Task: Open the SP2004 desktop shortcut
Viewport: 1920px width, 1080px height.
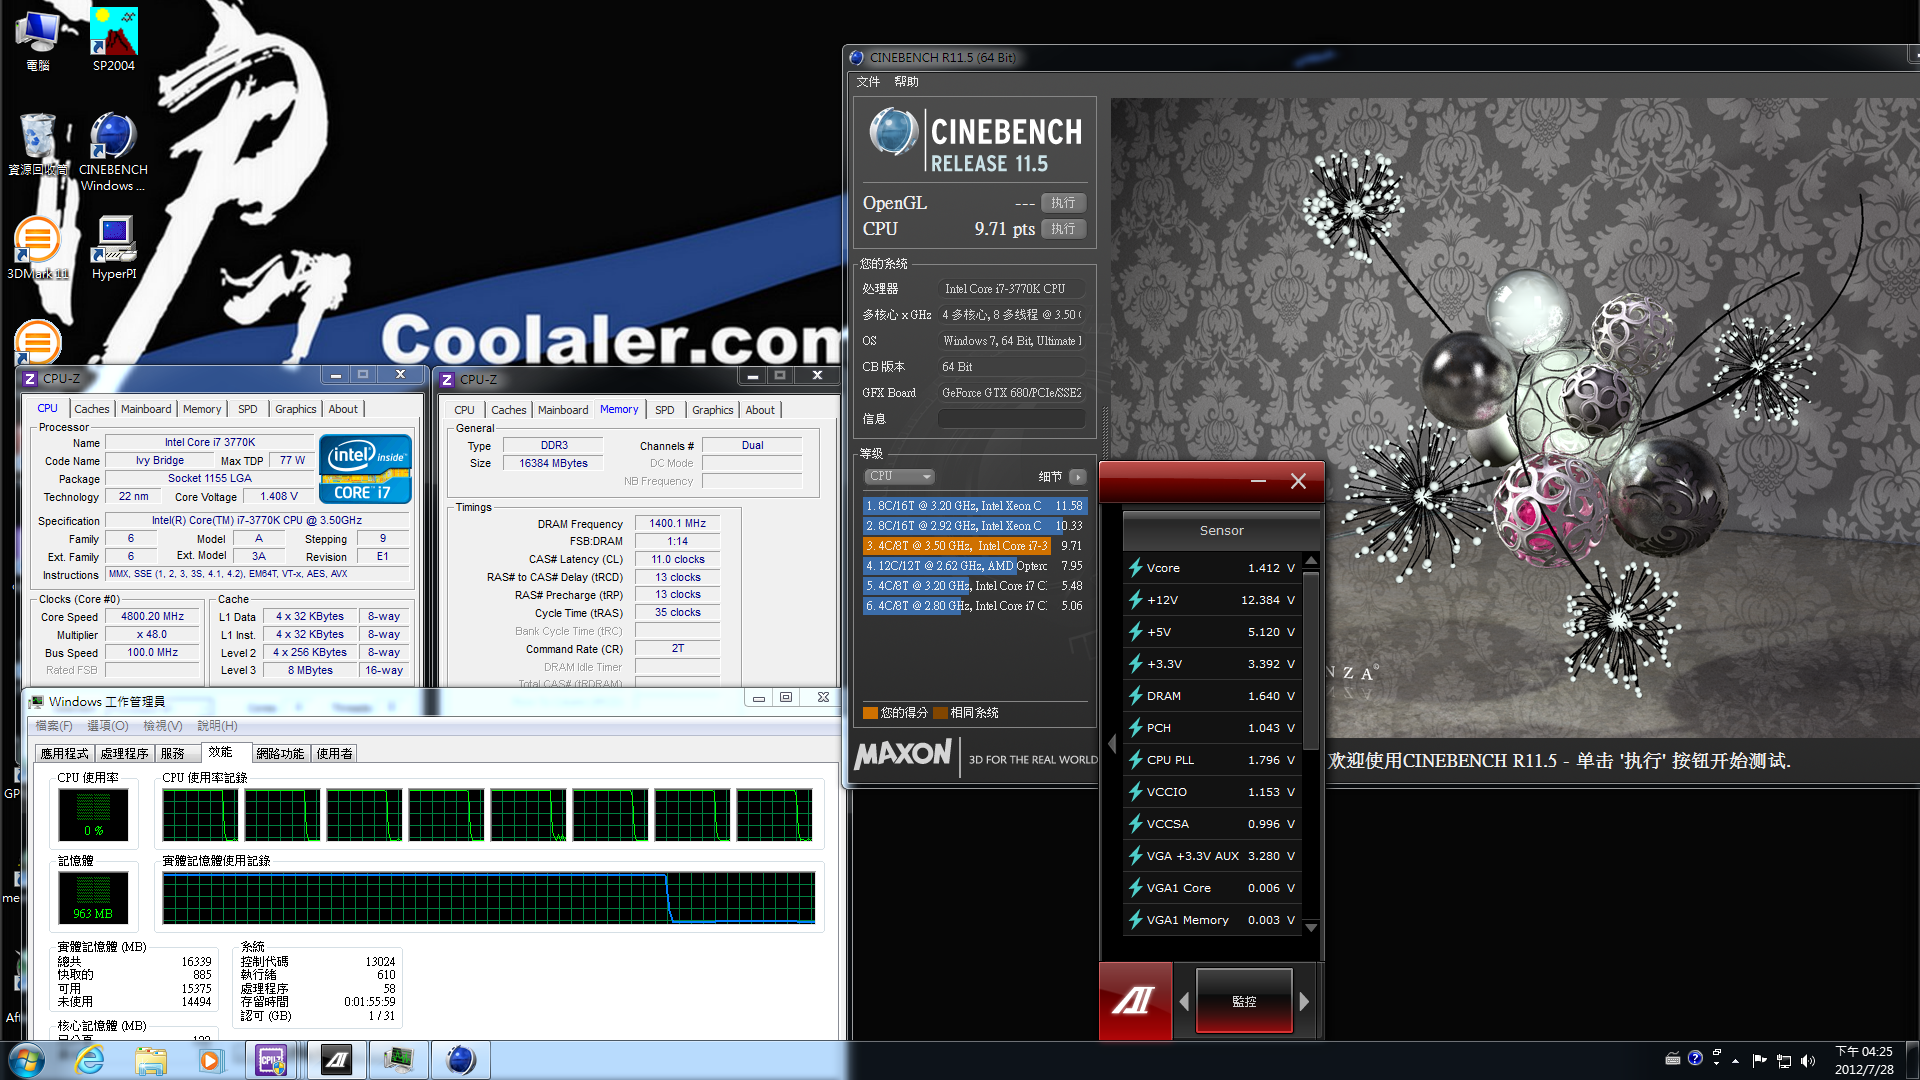Action: (114, 40)
